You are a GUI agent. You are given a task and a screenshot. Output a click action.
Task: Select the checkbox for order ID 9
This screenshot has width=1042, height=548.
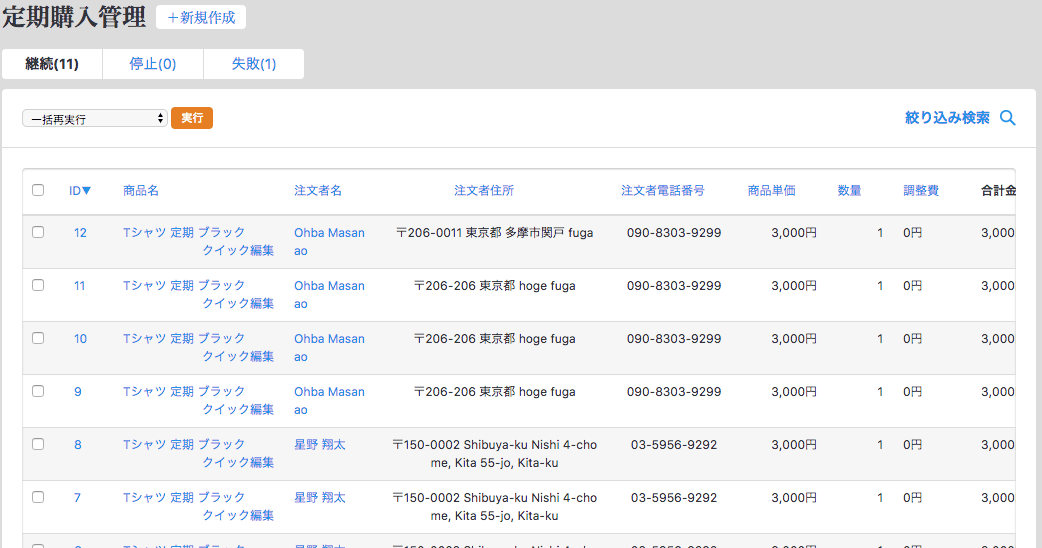(x=38, y=391)
